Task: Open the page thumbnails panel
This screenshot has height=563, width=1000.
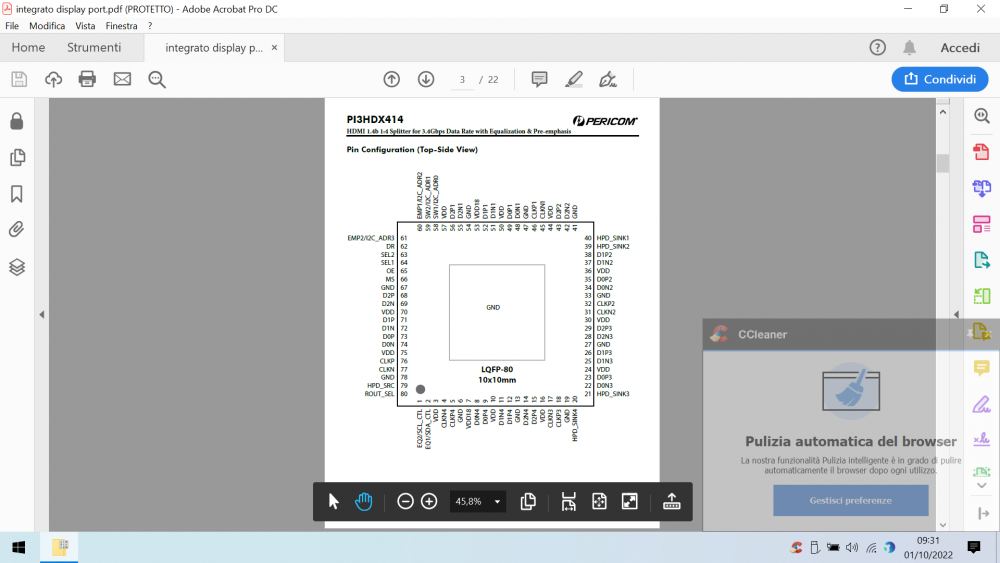Action: 17,157
